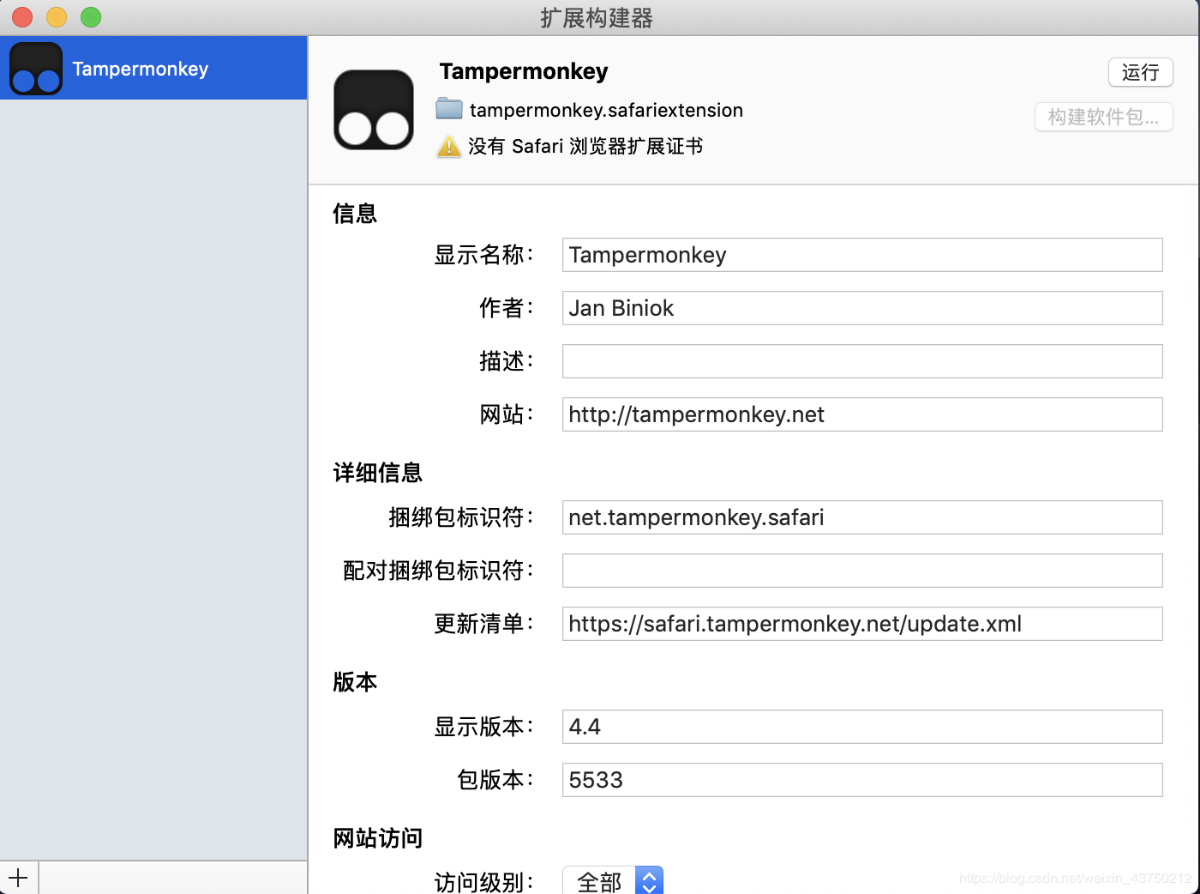Click the 运行 (Run) button
This screenshot has width=1200, height=894.
click(x=1140, y=72)
